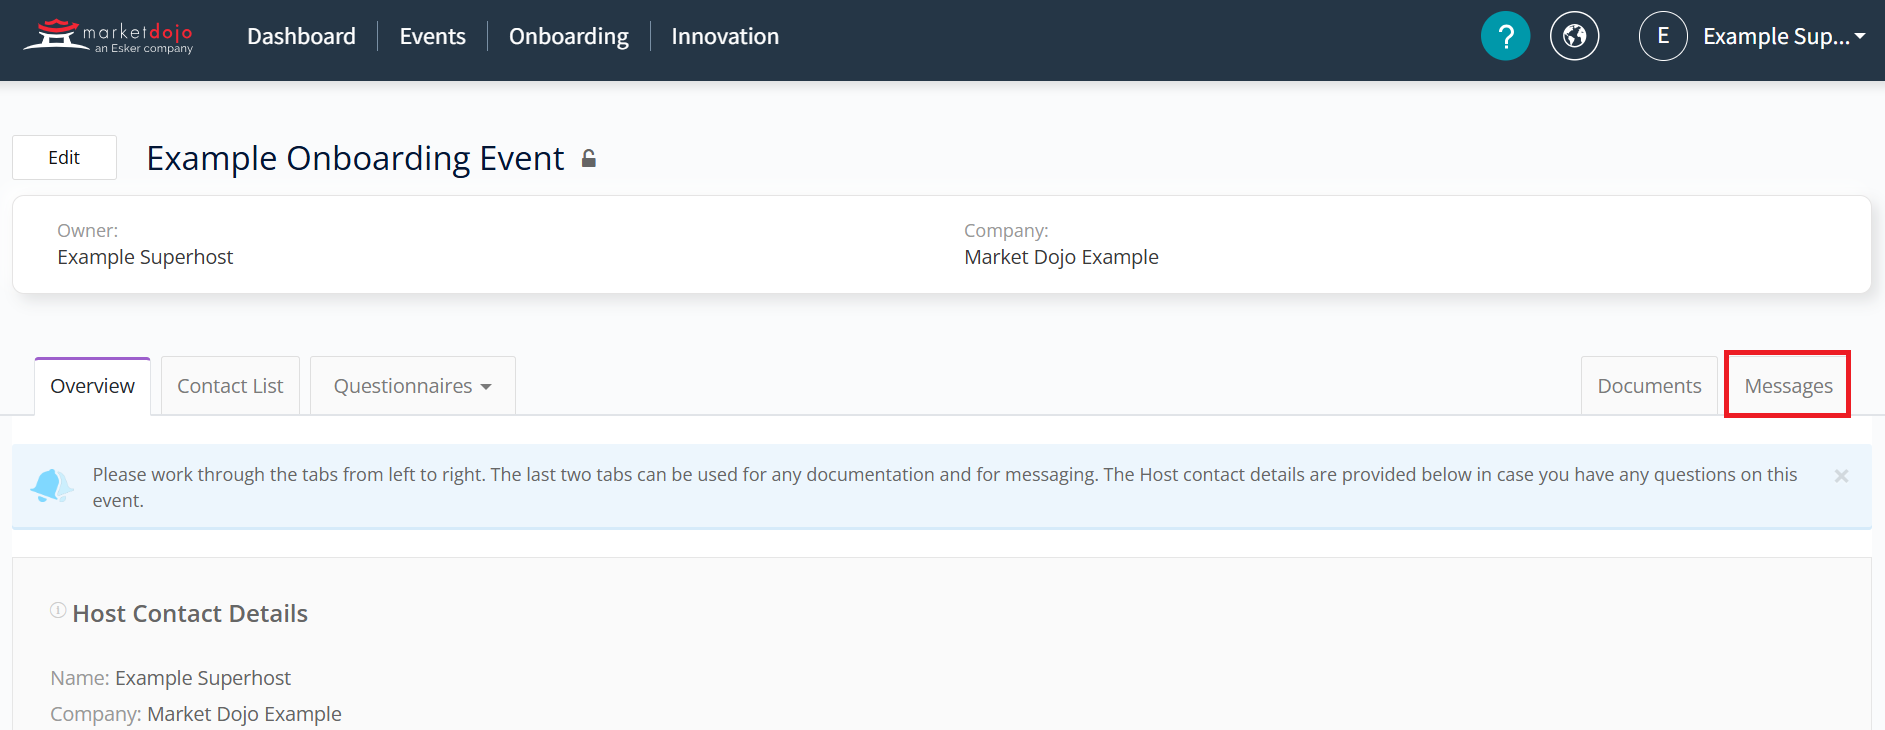Viewport: 1885px width, 730px height.
Task: Click the "Example Onboarding Event" title
Action: 355,159
